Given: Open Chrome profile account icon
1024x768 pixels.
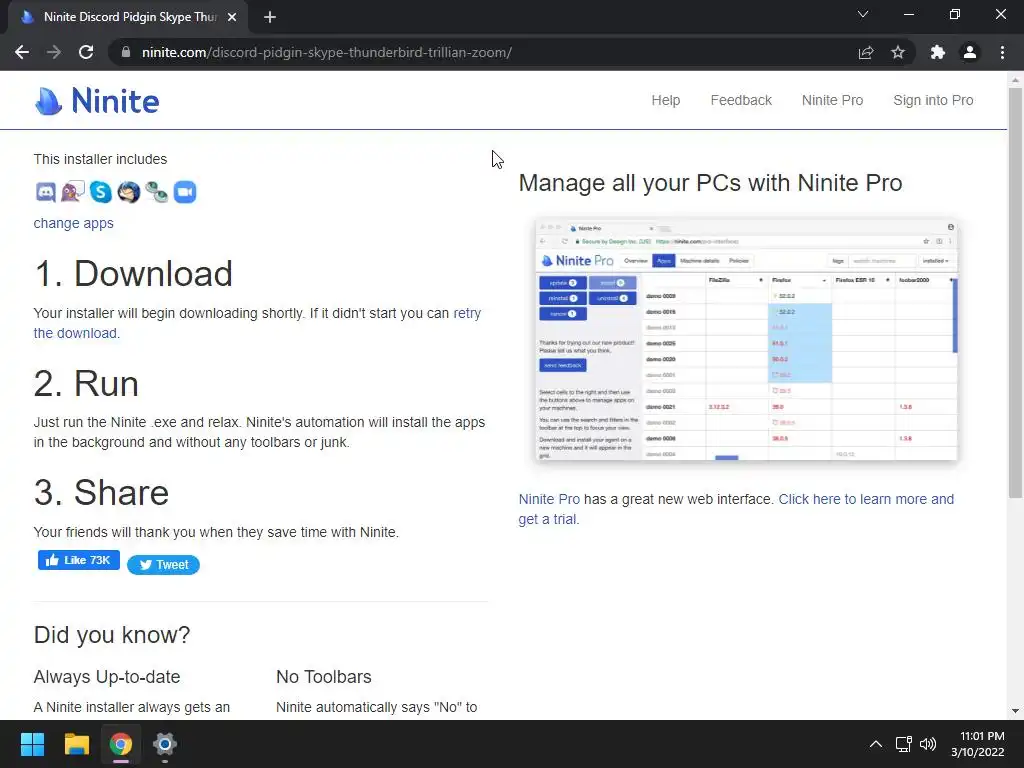Looking at the screenshot, I should pyautogui.click(x=970, y=52).
